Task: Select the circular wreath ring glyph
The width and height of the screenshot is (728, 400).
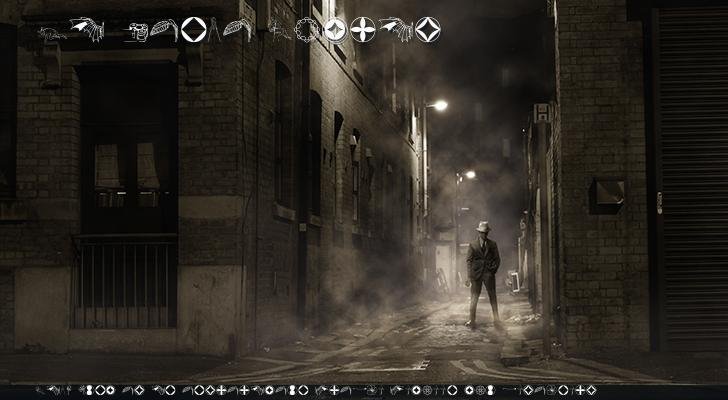Action: point(306,30)
